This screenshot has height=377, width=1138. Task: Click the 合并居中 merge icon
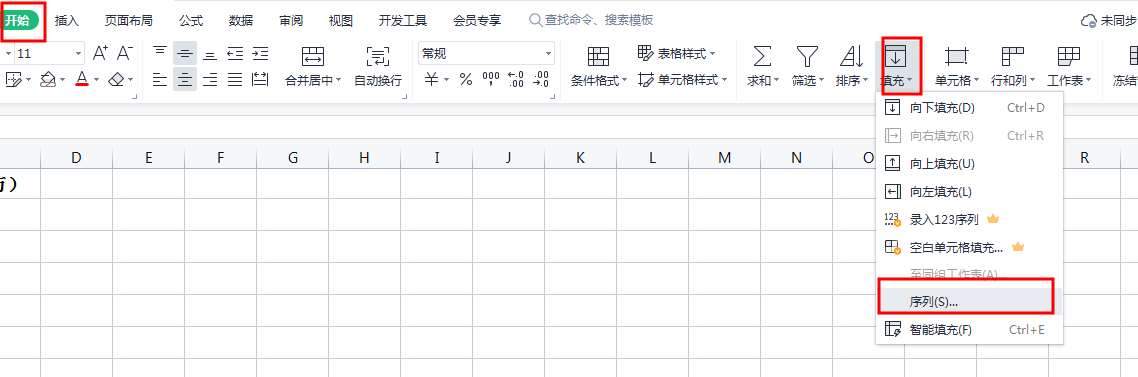(313, 56)
